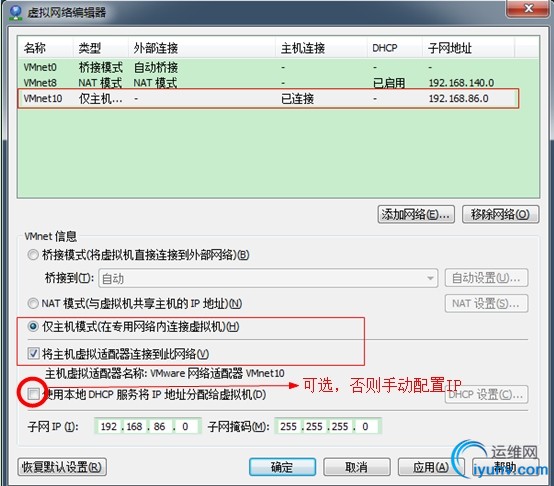Click subnet IP third octet 86

click(x=160, y=426)
